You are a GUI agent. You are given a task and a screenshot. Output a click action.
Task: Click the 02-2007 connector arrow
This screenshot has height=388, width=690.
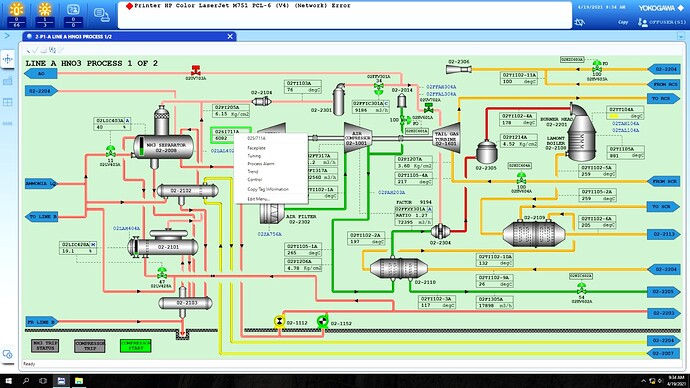click(x=664, y=353)
